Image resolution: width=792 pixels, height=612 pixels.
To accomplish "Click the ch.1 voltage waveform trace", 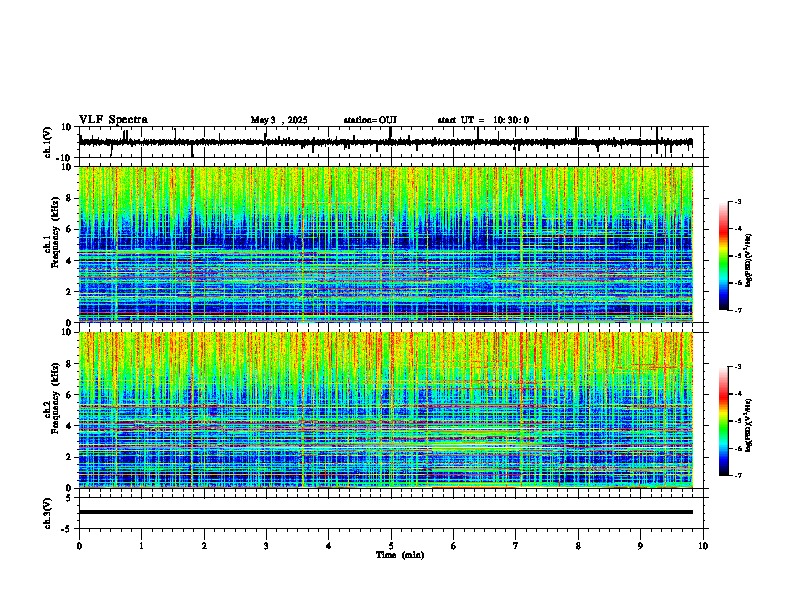I will 386,142.
